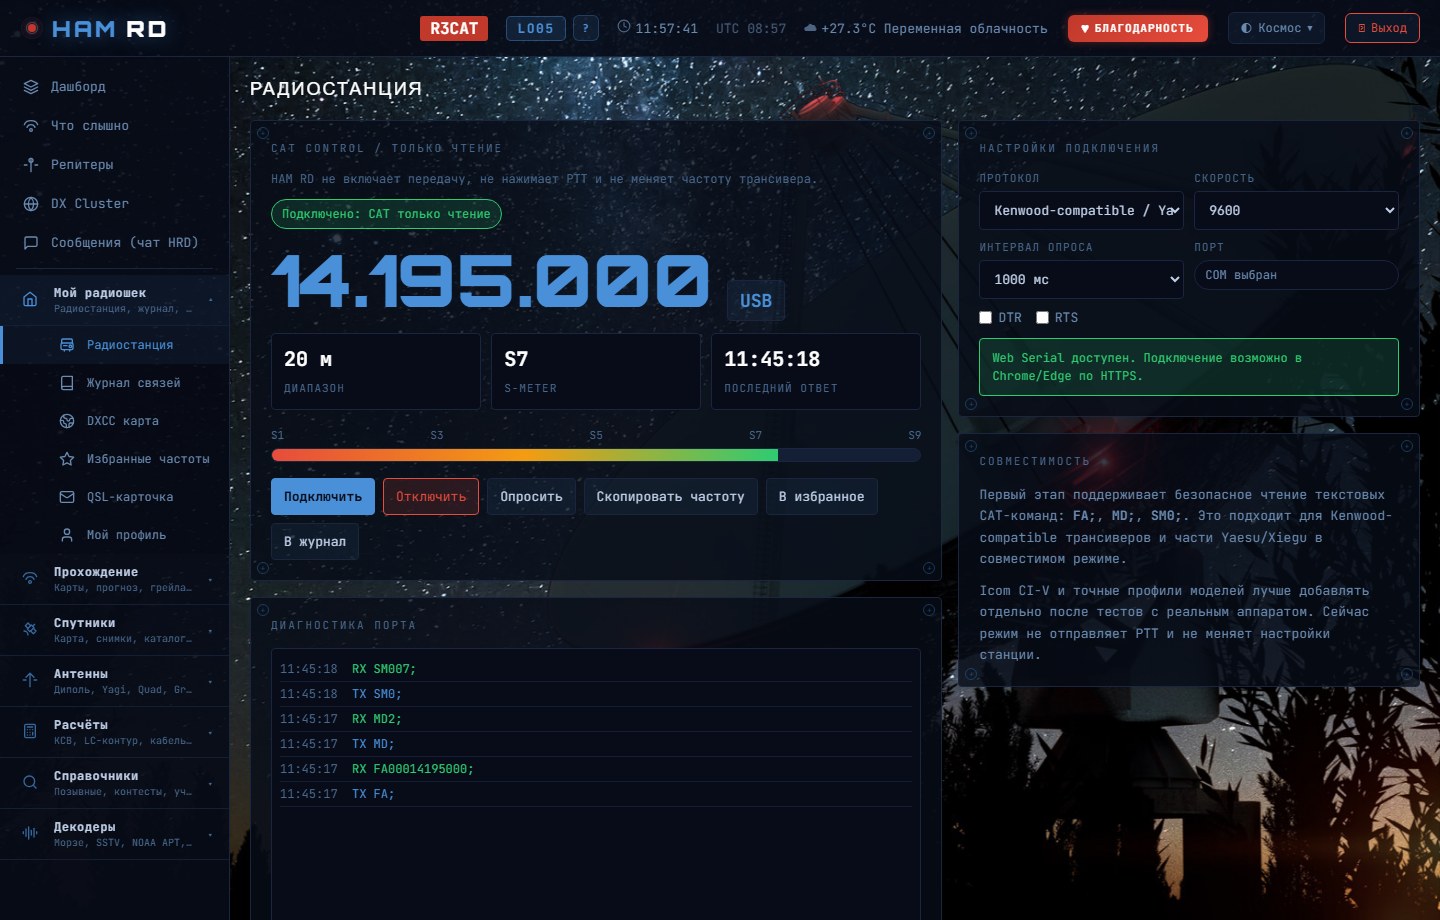Open the DXCC карта globe icon

pyautogui.click(x=67, y=421)
